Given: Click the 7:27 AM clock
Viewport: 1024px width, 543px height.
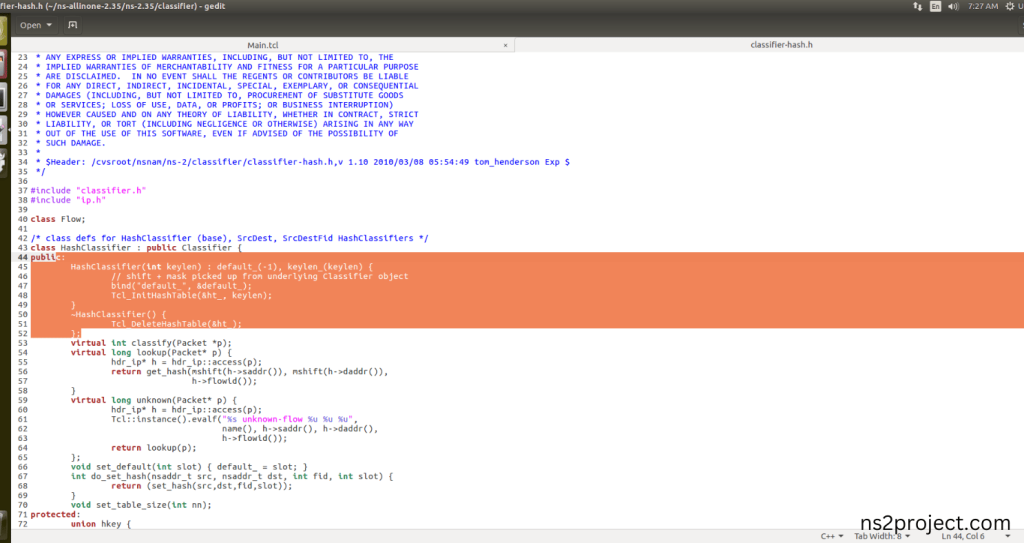Looking at the screenshot, I should click(983, 6).
